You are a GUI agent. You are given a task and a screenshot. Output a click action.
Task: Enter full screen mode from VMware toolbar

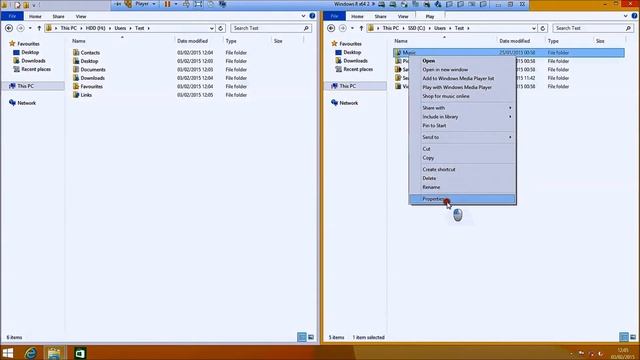[x=198, y=4]
